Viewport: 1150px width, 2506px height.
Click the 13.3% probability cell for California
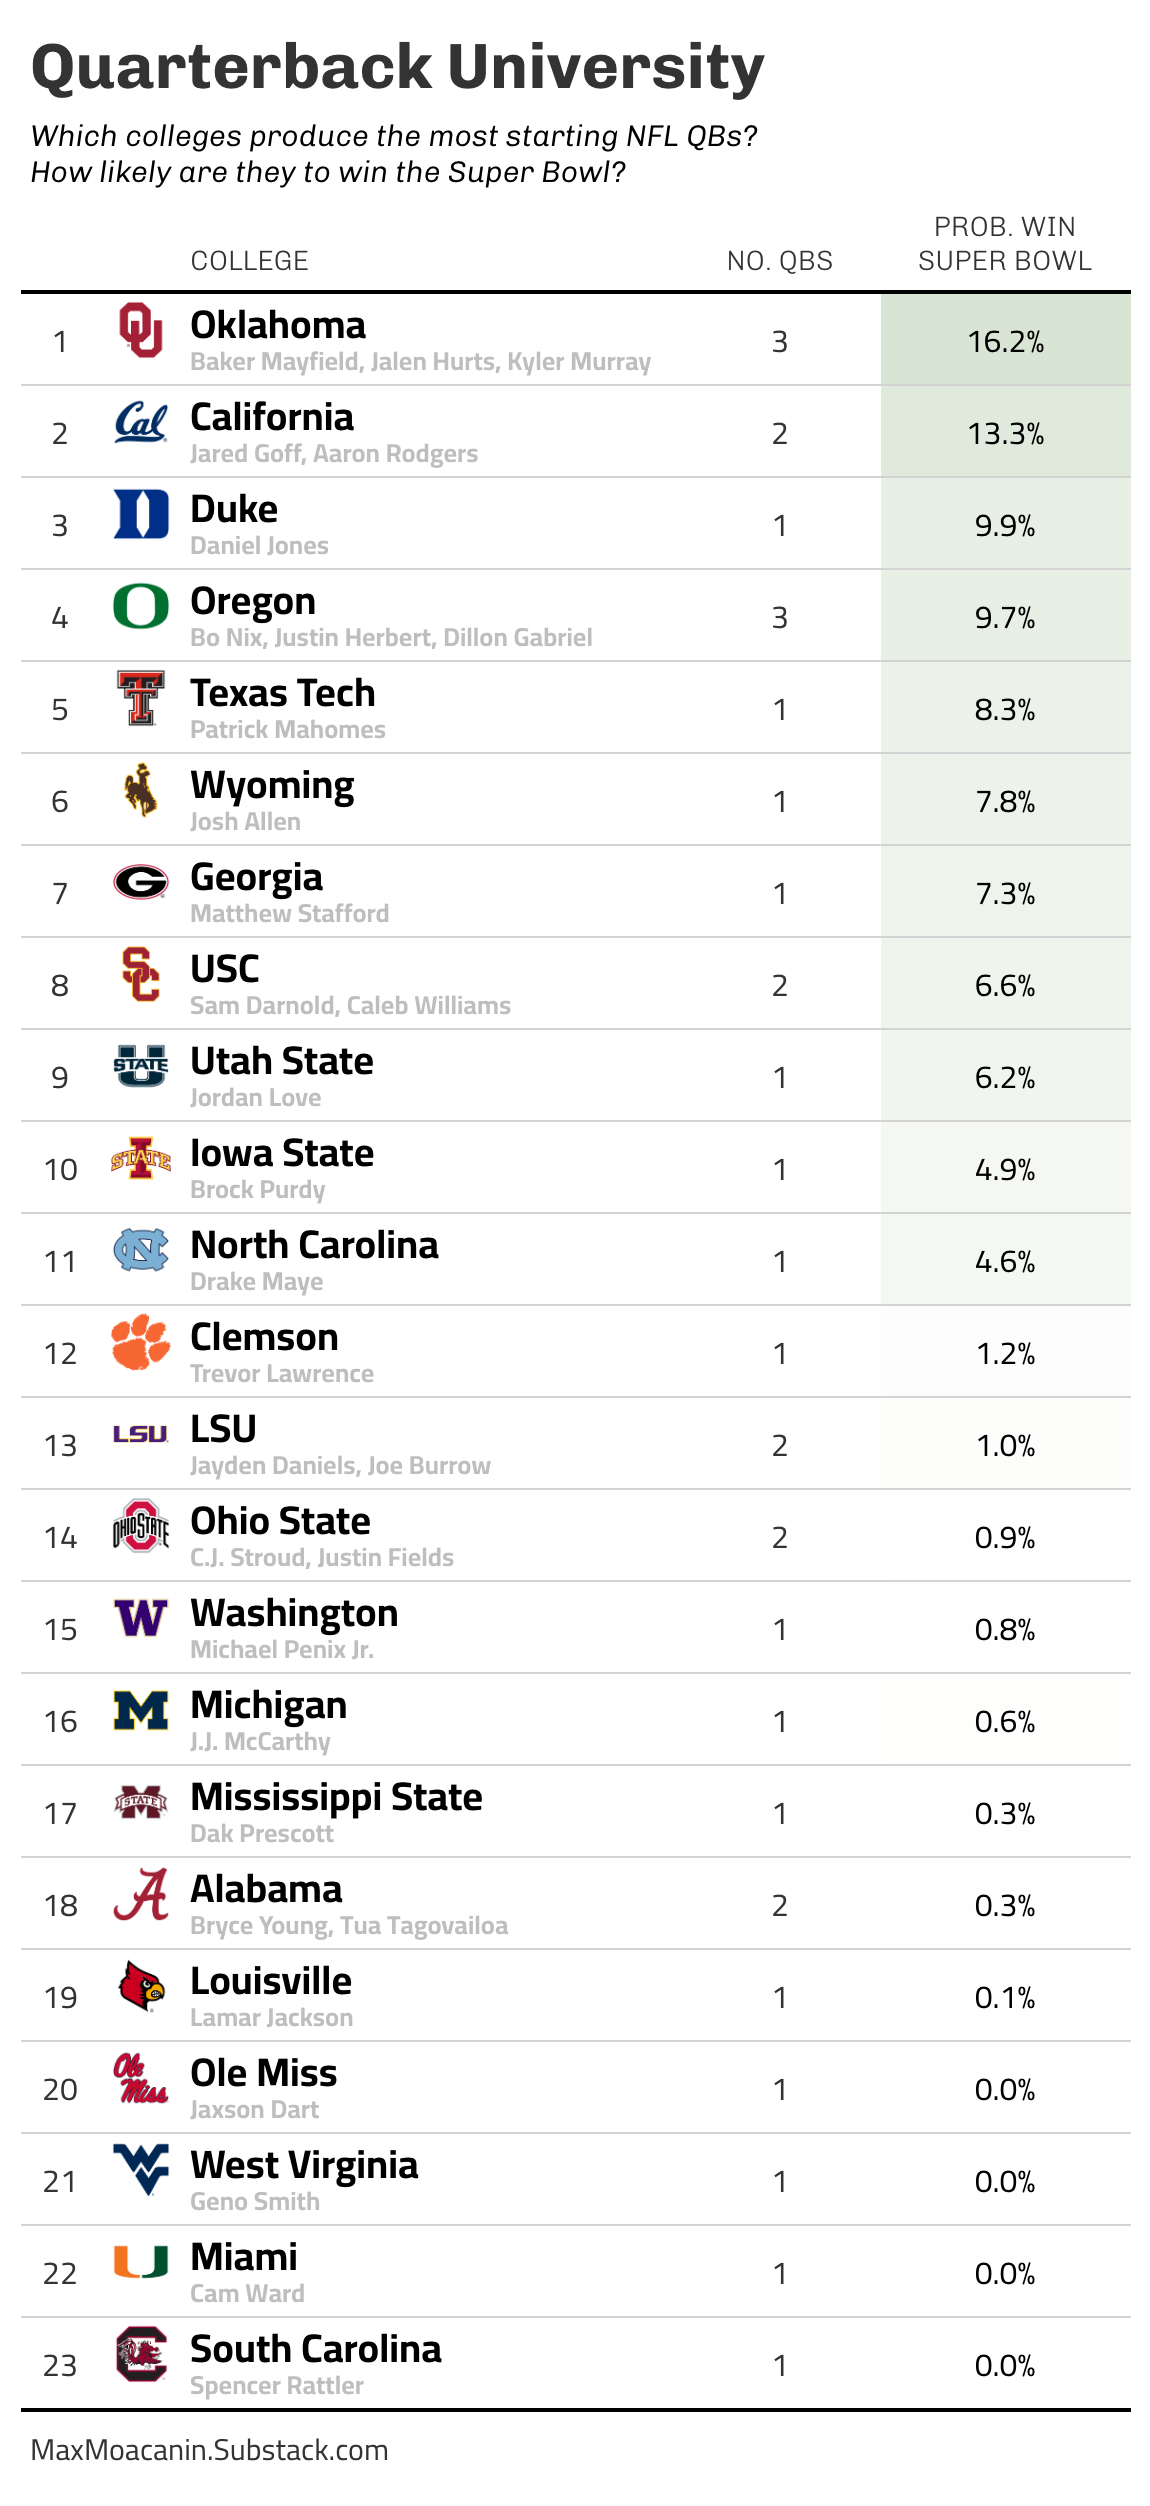coord(1005,434)
